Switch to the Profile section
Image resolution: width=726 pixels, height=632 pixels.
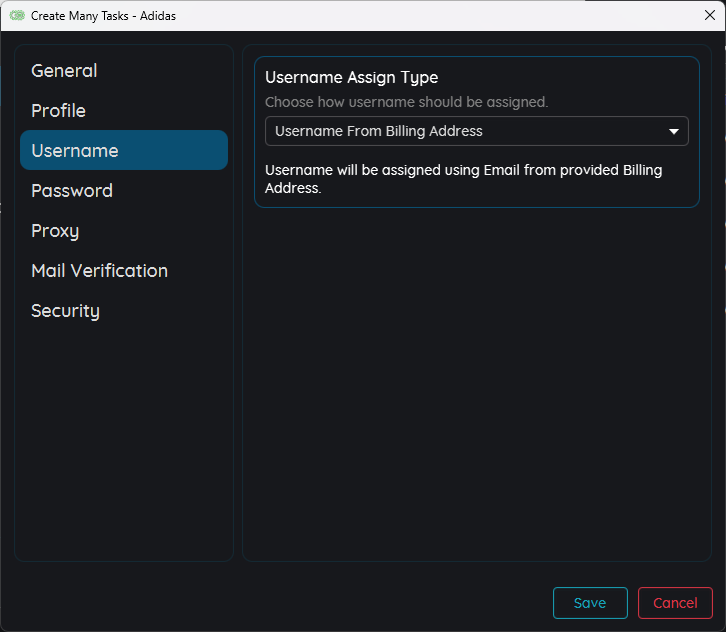point(58,111)
